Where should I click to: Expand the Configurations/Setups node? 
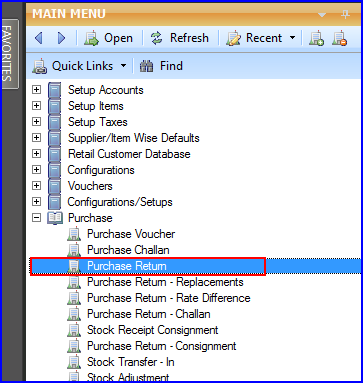click(x=36, y=202)
